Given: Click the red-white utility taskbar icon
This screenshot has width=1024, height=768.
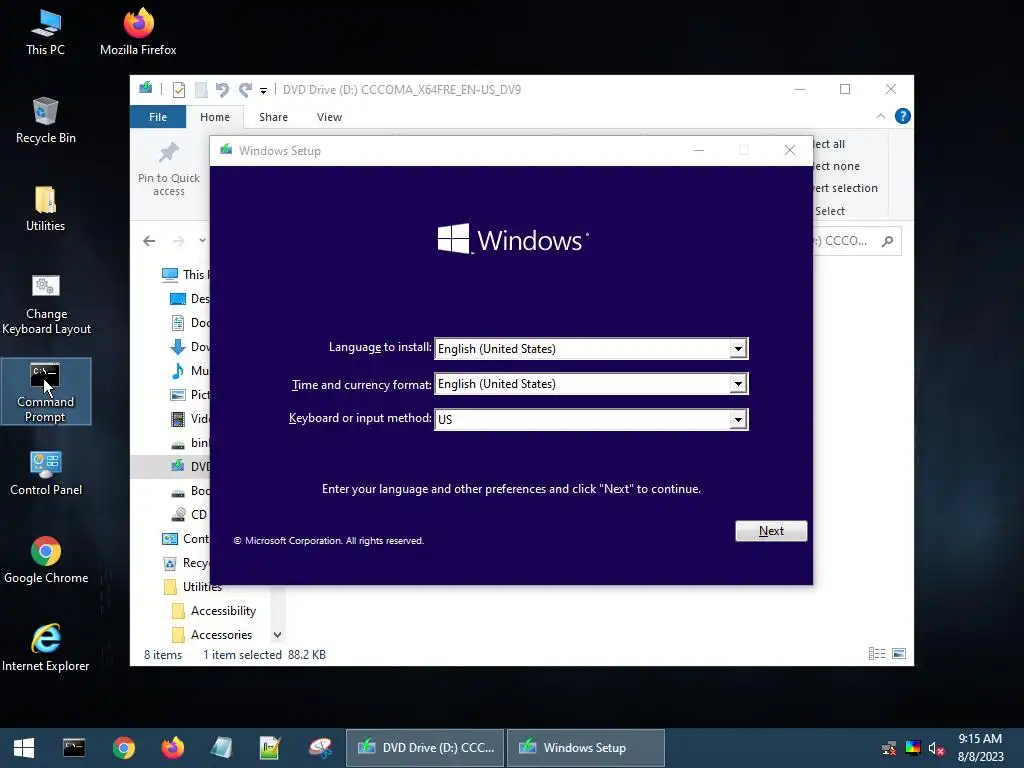Looking at the screenshot, I should pyautogui.click(x=320, y=748).
